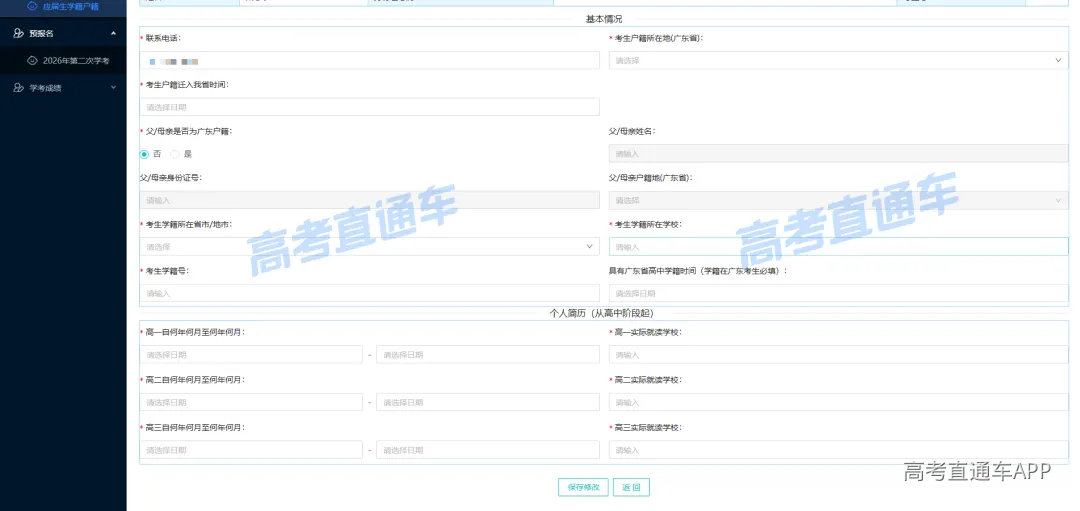This screenshot has height=511, width=1080.
Task: Click the 高二实际就读学校 input field
Action: click(838, 402)
